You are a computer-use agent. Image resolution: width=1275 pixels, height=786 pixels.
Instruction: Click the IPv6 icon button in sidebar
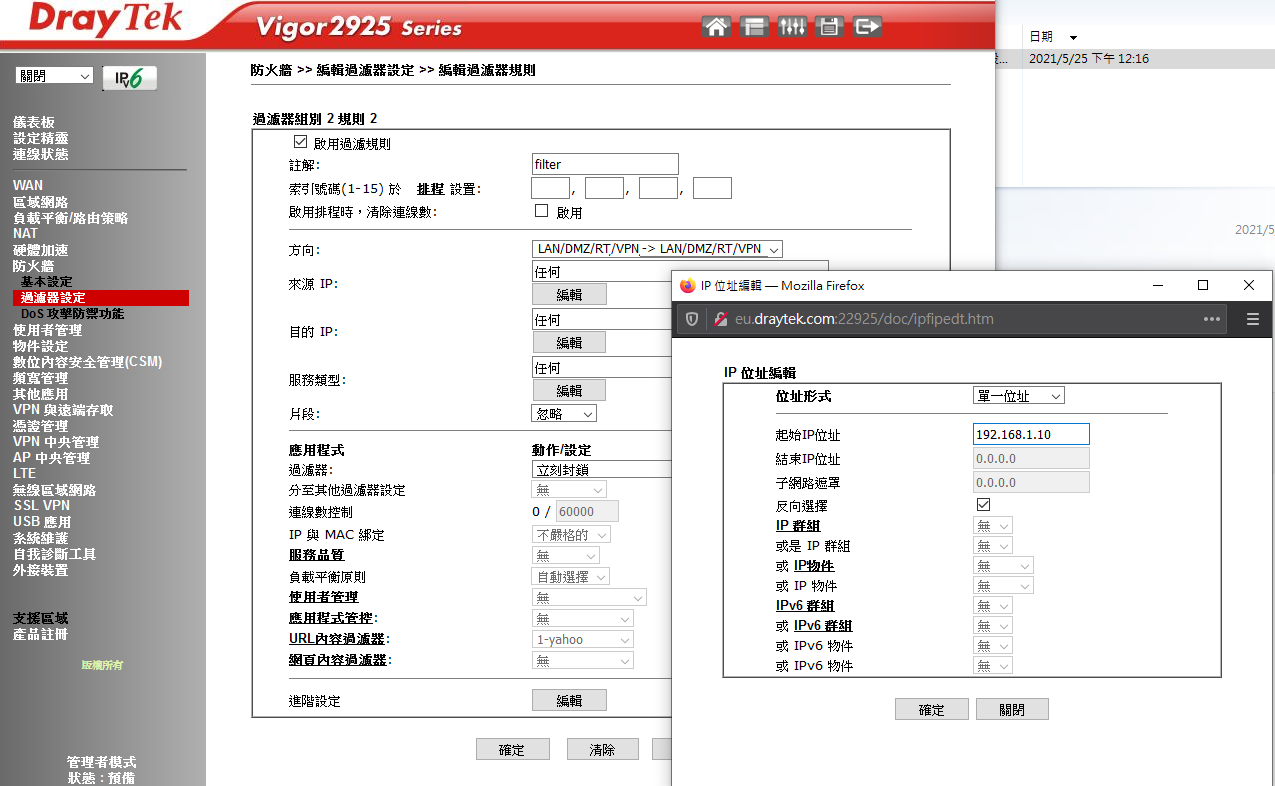pos(129,78)
